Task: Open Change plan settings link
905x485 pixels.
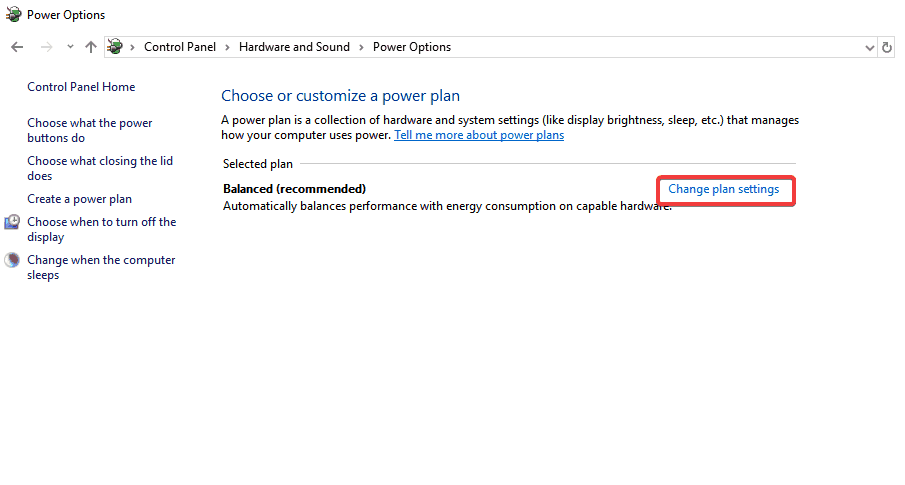Action: click(723, 189)
